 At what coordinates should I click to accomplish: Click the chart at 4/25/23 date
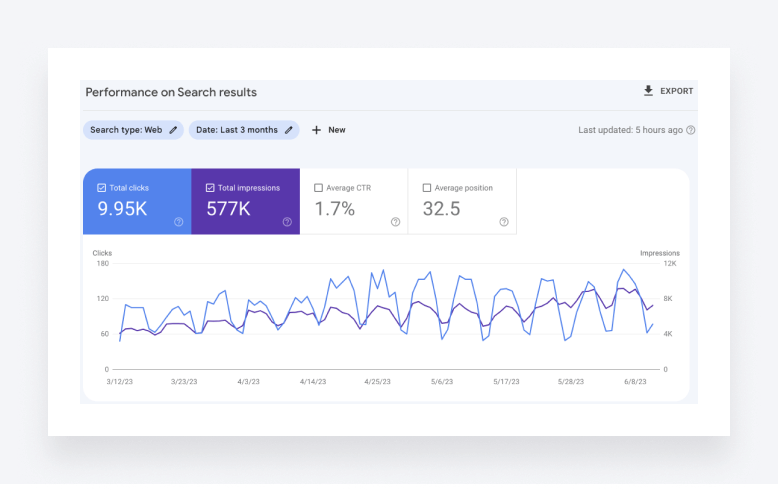point(378,320)
